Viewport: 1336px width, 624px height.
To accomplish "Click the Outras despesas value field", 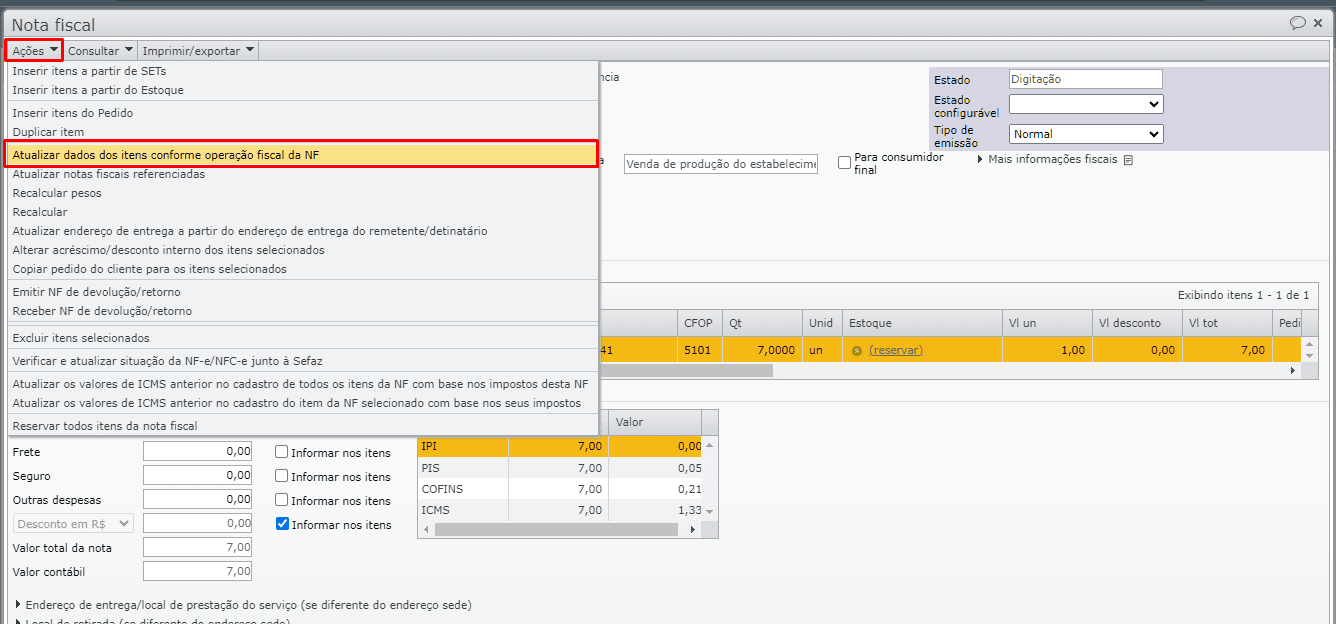I will click(198, 499).
